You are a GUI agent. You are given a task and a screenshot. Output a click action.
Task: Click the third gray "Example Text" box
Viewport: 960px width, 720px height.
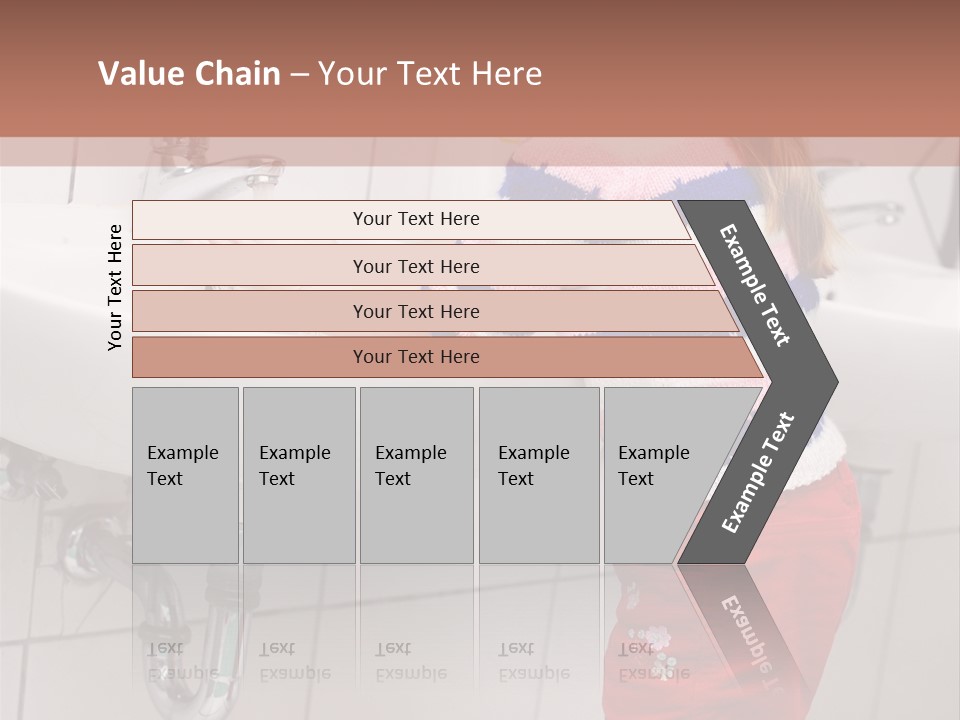[416, 475]
